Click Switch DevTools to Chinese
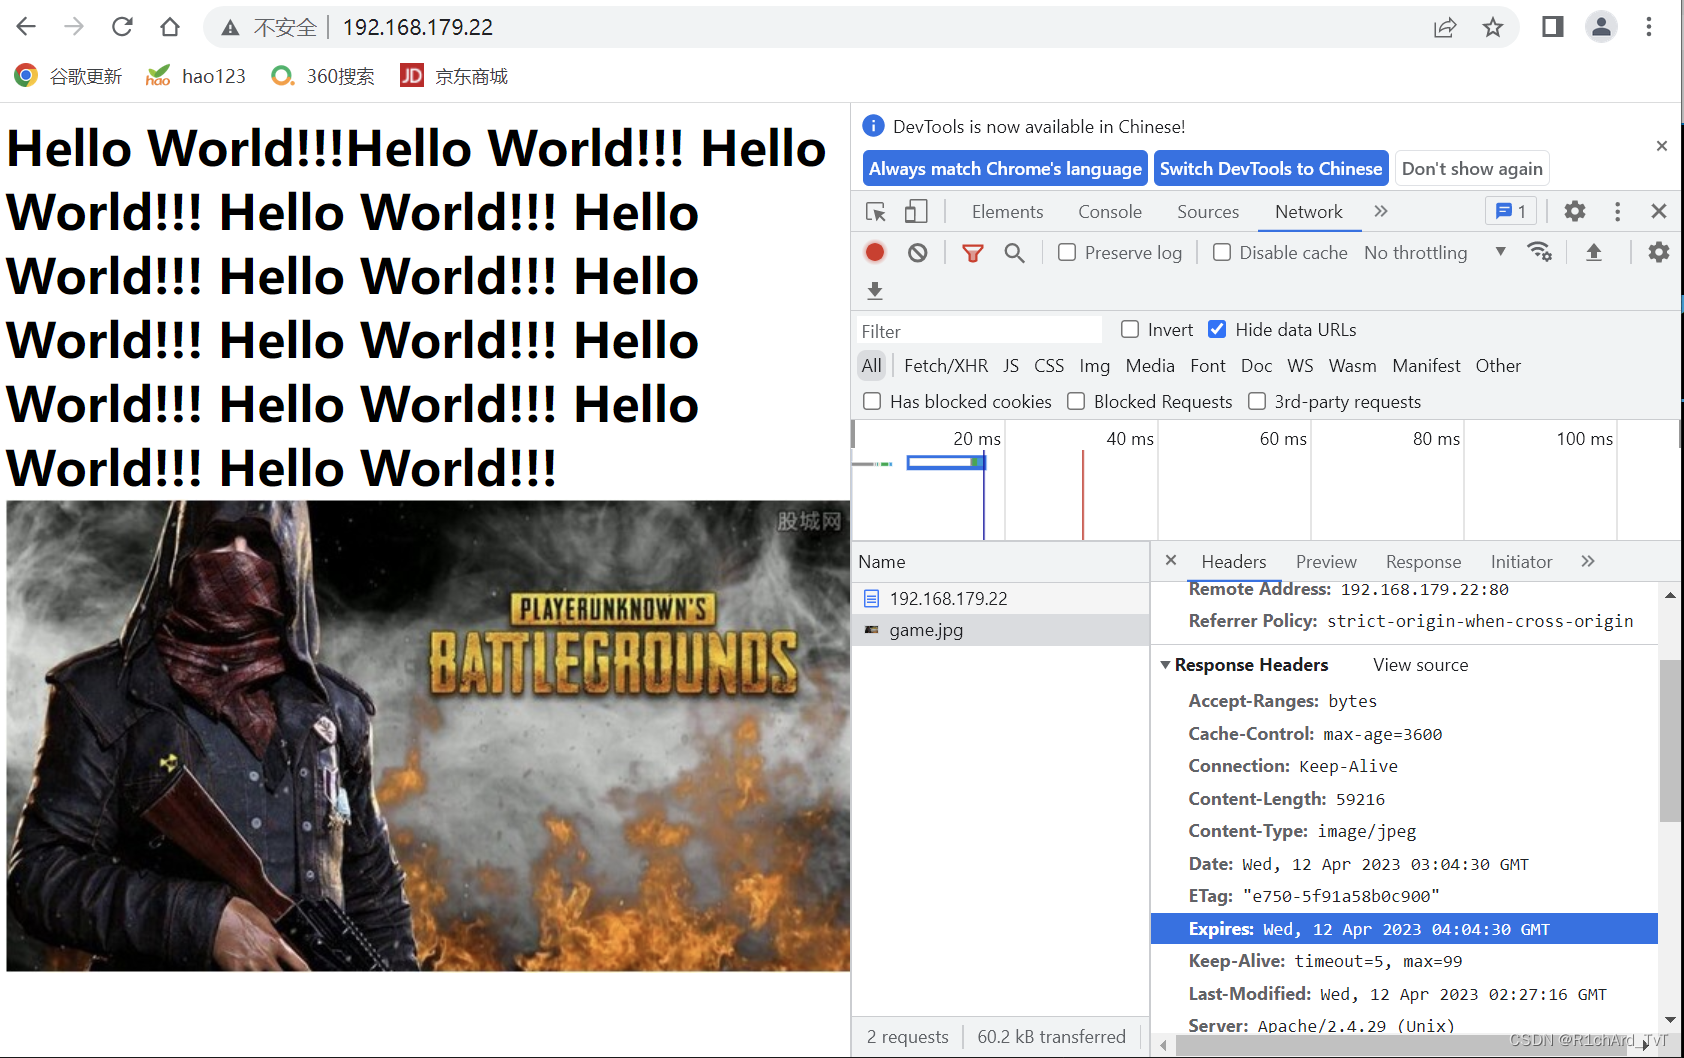Viewport: 1684px width, 1058px height. (x=1271, y=169)
